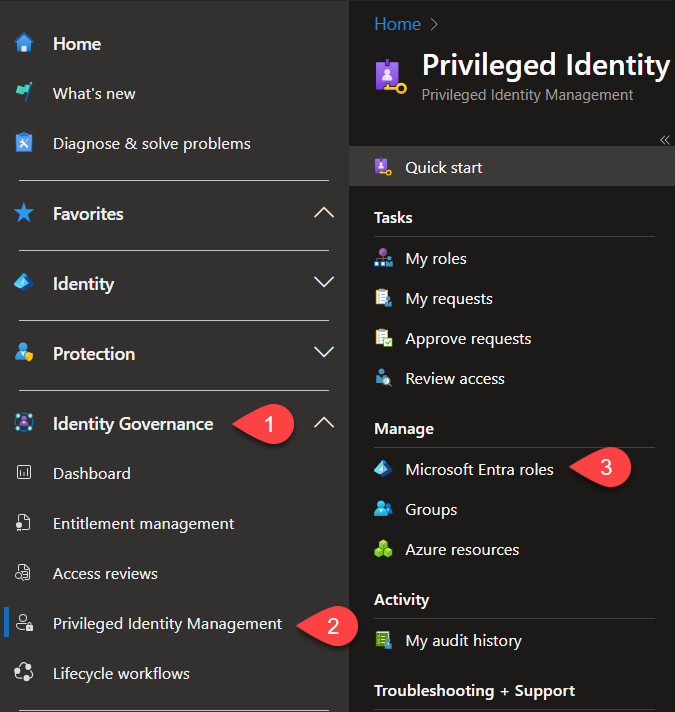Click the Home breadcrumb link
This screenshot has width=675, height=712.
[398, 24]
